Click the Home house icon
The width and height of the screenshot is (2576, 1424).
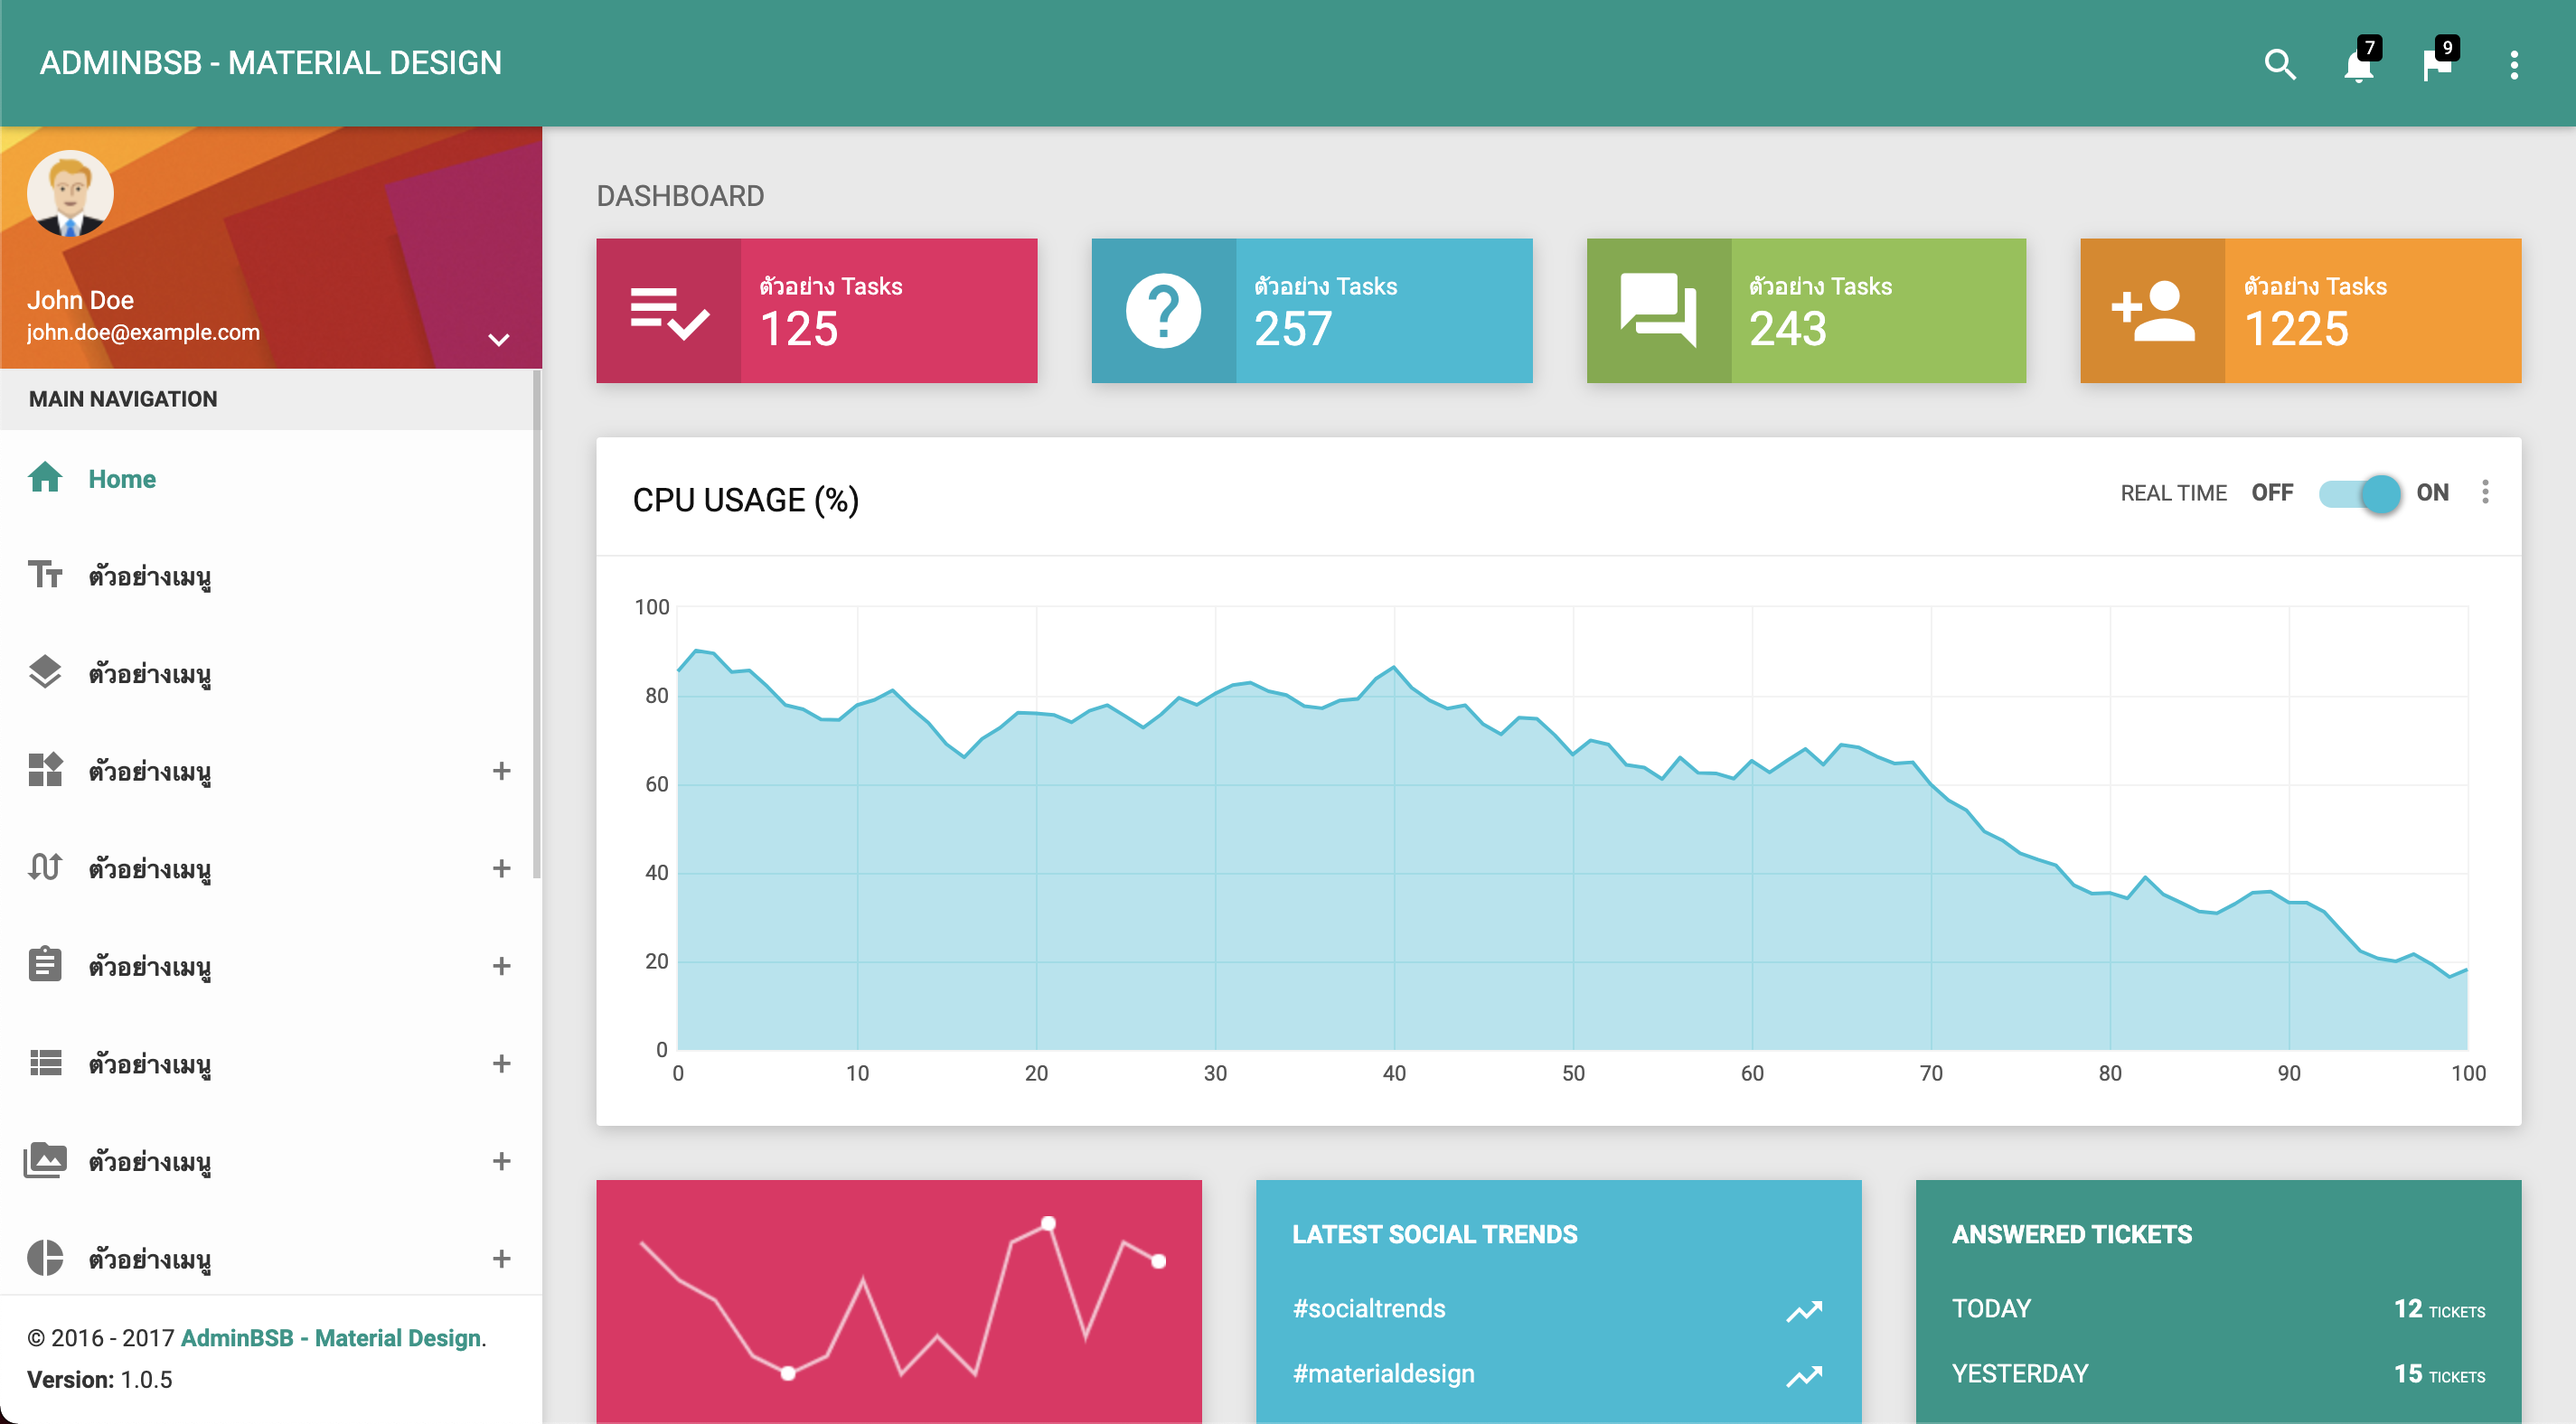45,478
